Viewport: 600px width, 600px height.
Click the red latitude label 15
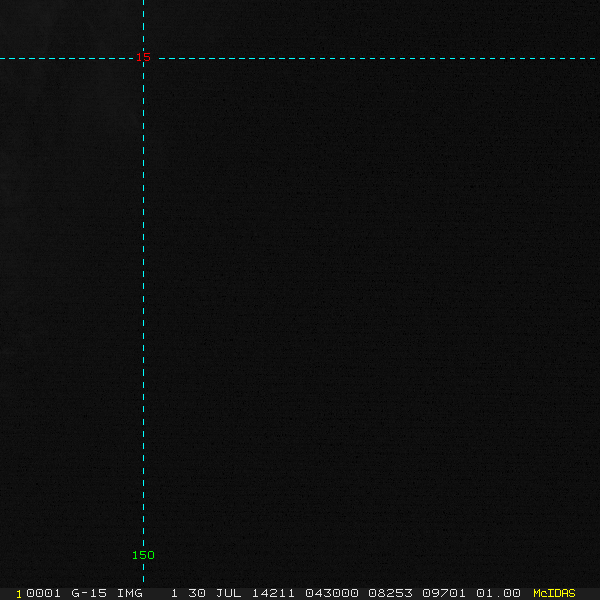coord(143,57)
